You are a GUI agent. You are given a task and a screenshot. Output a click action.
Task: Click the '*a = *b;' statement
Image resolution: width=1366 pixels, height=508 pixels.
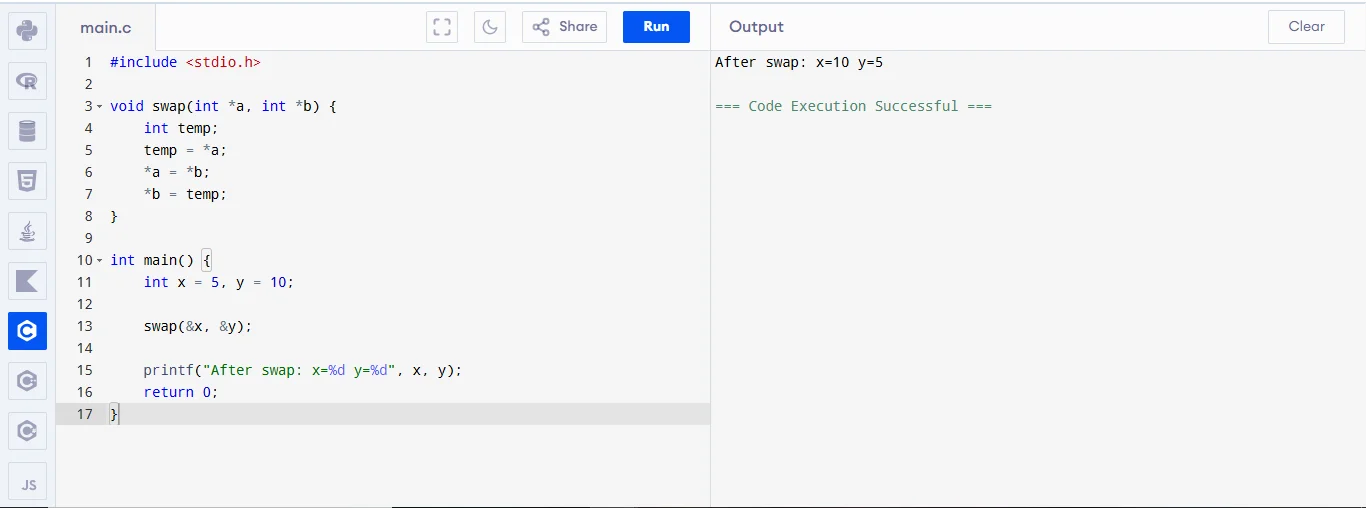coord(177,172)
